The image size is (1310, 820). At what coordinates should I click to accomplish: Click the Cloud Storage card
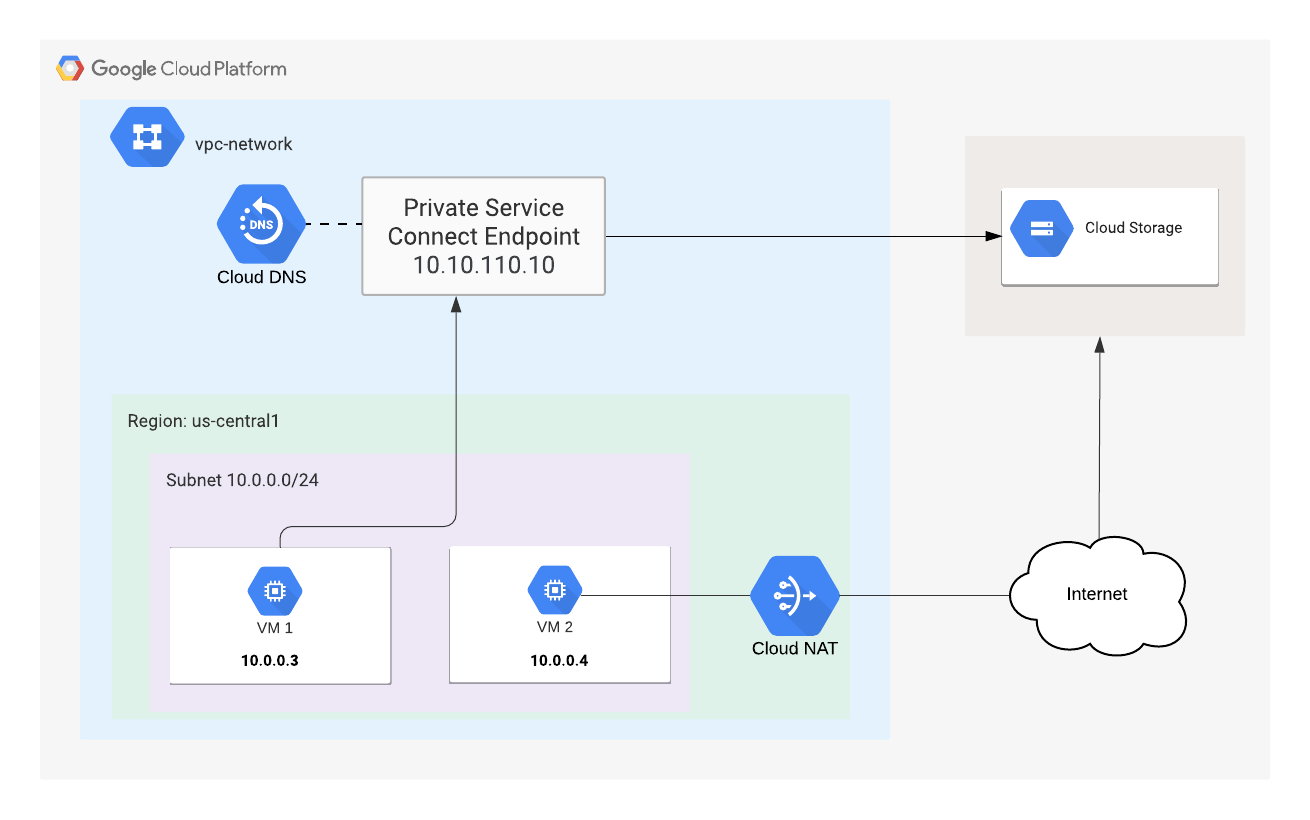click(x=1110, y=235)
